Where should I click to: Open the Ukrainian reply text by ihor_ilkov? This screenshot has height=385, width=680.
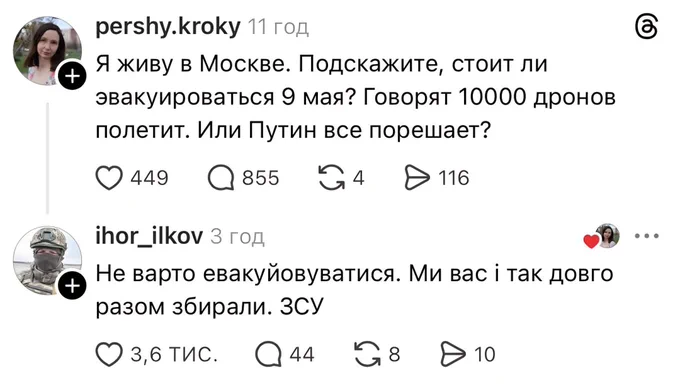[354, 290]
